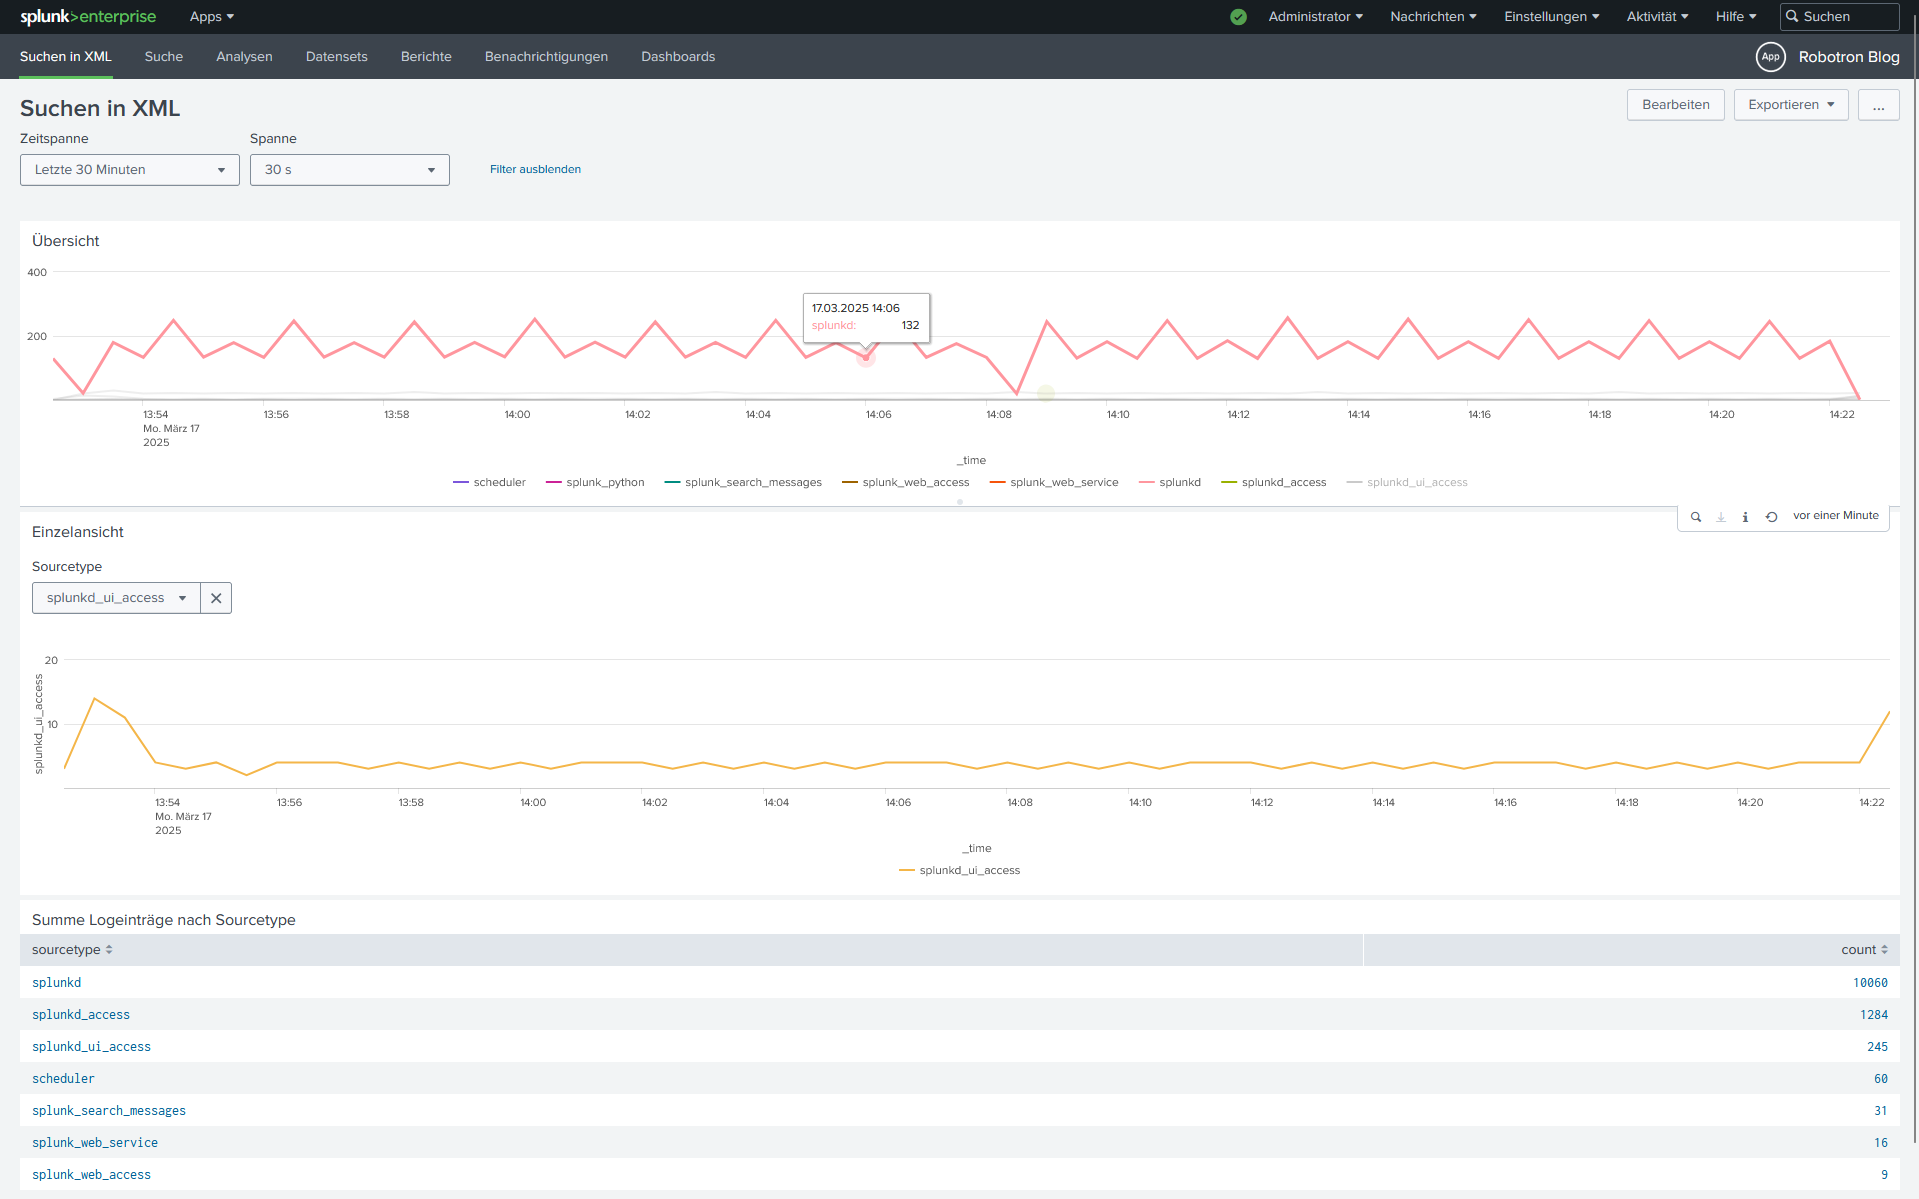Clear the Sourcetype selection with the X
The image size is (1919, 1199).
click(x=216, y=598)
